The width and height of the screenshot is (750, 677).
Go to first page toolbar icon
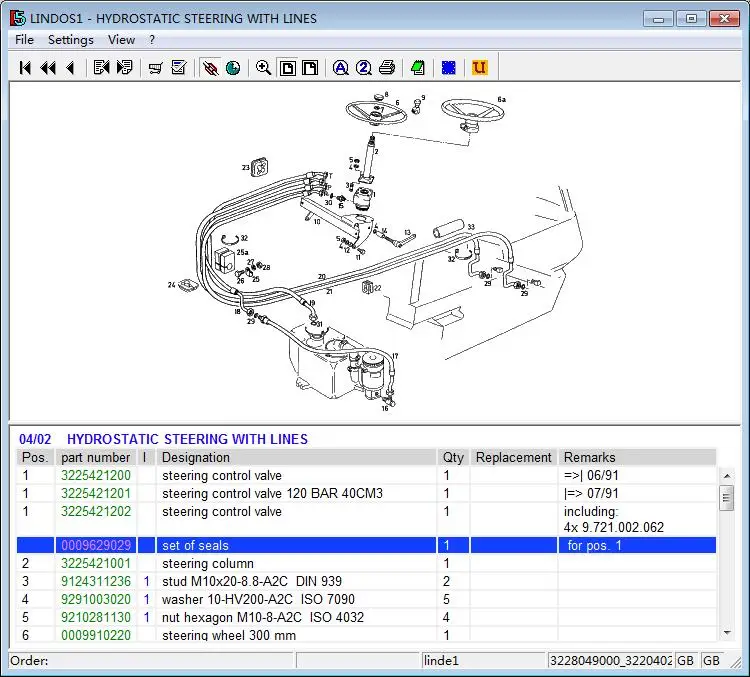point(25,68)
